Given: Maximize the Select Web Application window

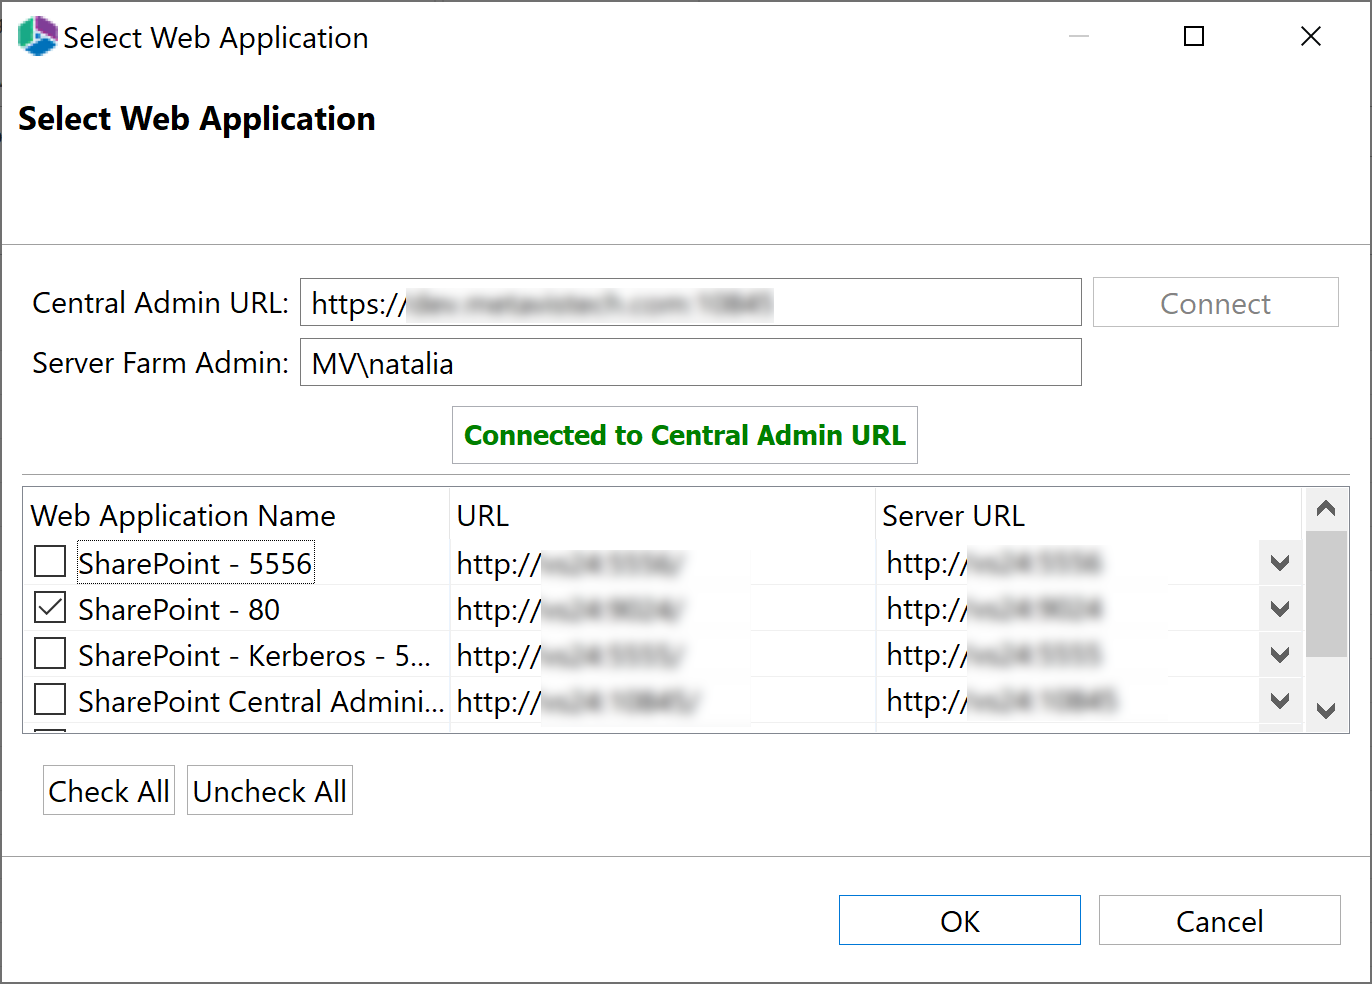Looking at the screenshot, I should pos(1193,37).
